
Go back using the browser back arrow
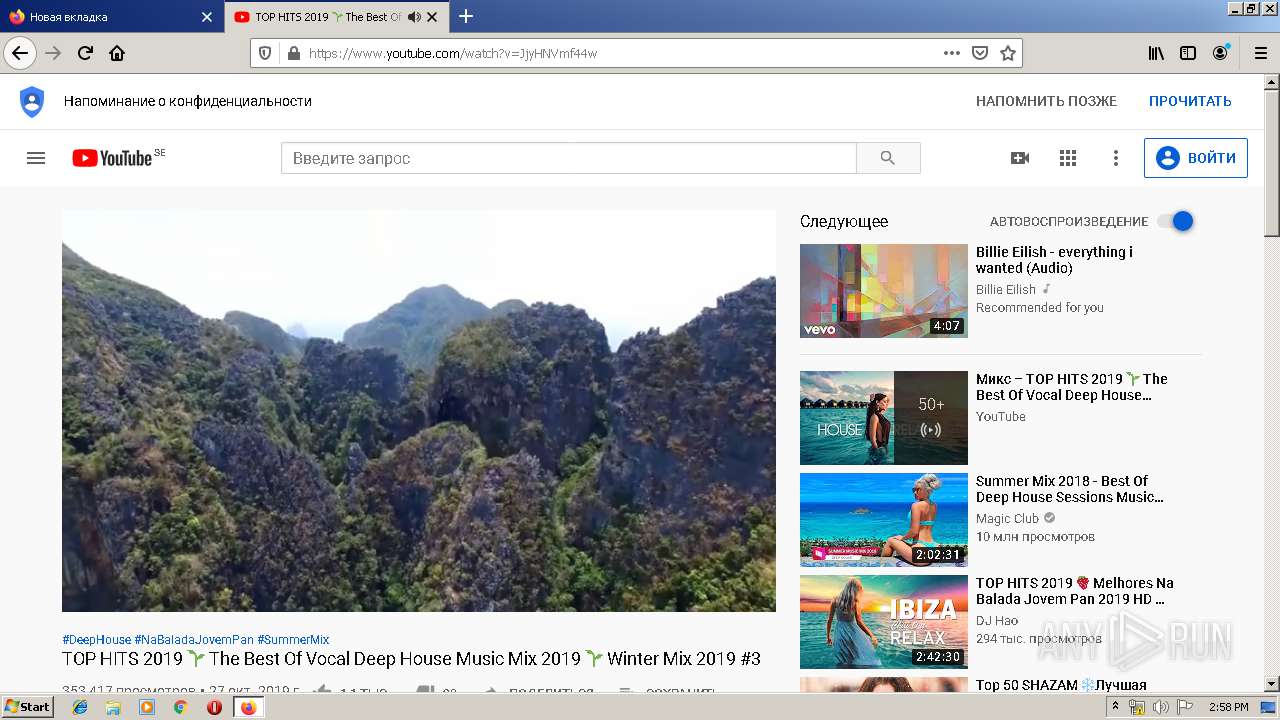[x=21, y=53]
